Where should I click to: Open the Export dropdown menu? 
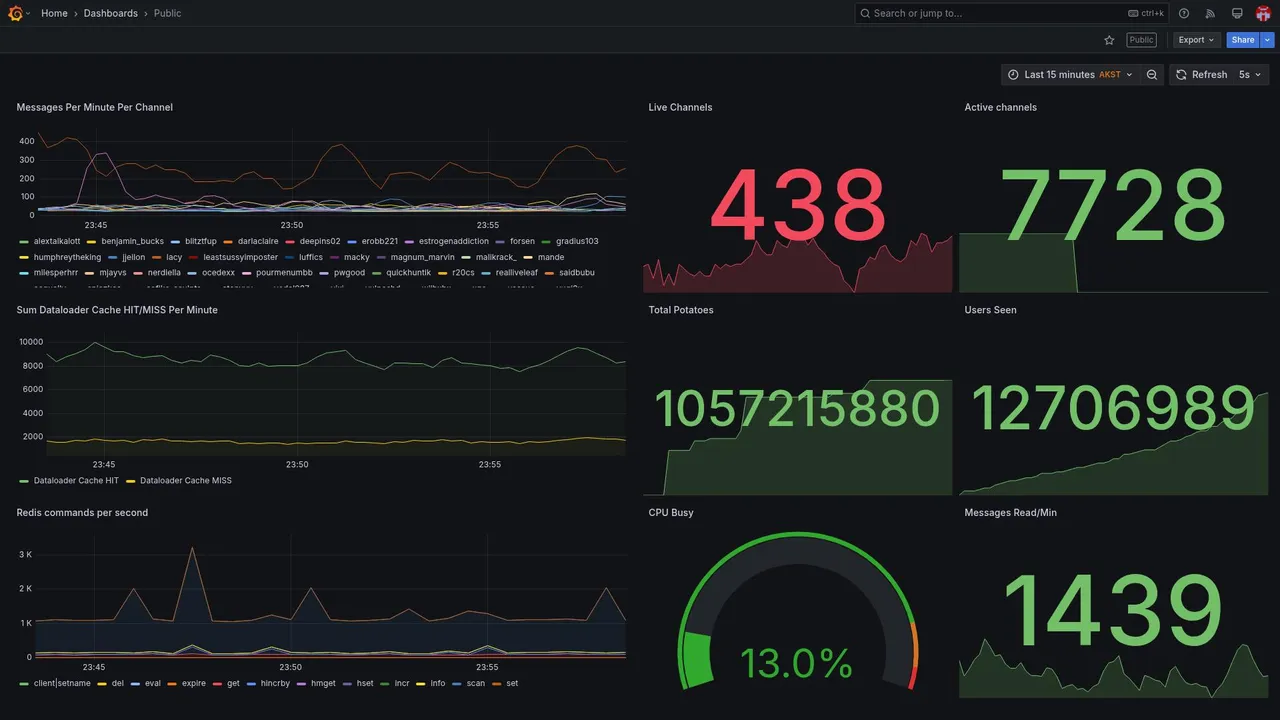(x=1197, y=40)
